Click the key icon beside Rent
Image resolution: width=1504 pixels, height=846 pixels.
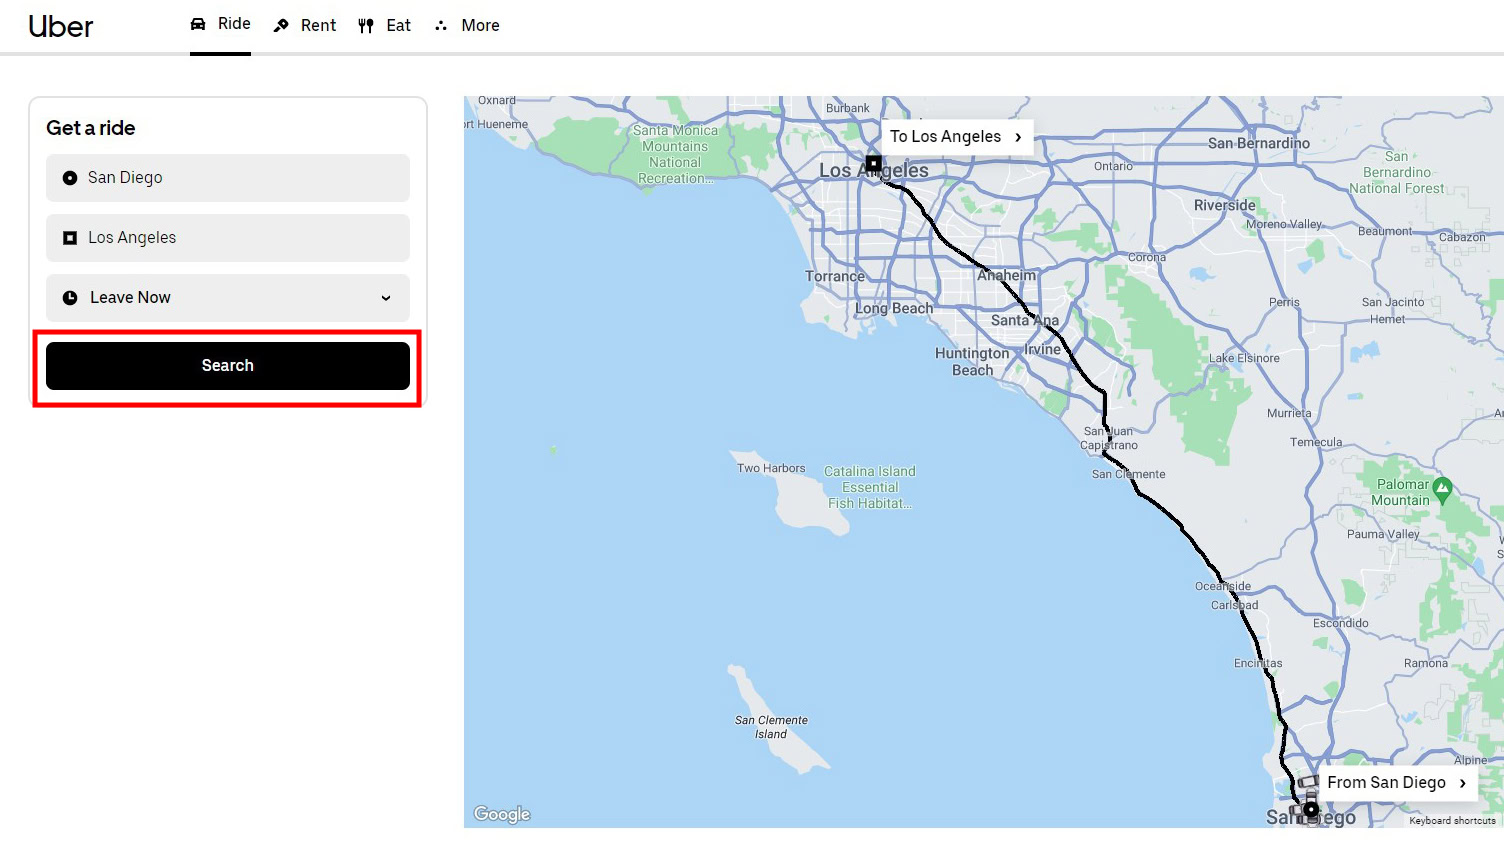coord(281,26)
